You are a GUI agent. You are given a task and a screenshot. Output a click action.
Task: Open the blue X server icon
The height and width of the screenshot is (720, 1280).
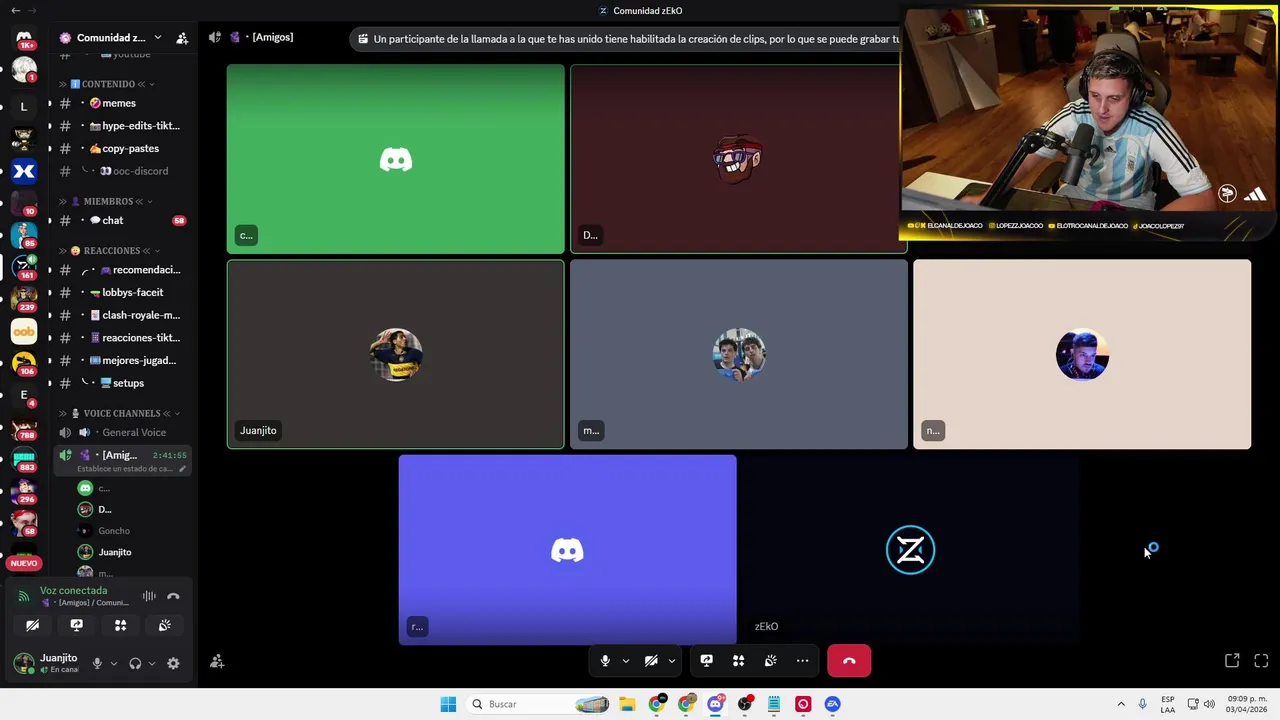tap(24, 171)
